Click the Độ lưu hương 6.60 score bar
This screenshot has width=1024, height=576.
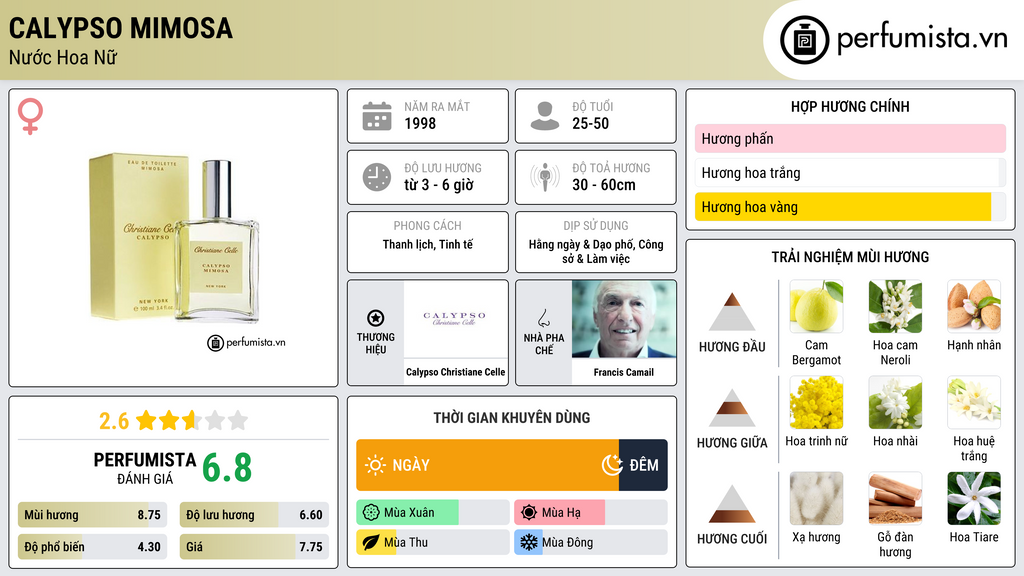[x=254, y=515]
